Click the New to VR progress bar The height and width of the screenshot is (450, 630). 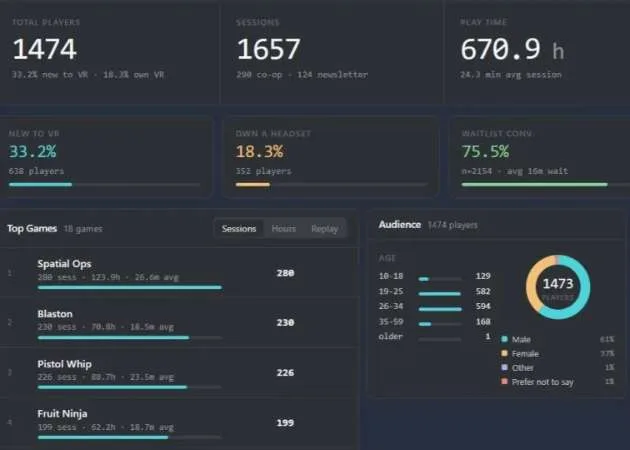tap(104, 185)
